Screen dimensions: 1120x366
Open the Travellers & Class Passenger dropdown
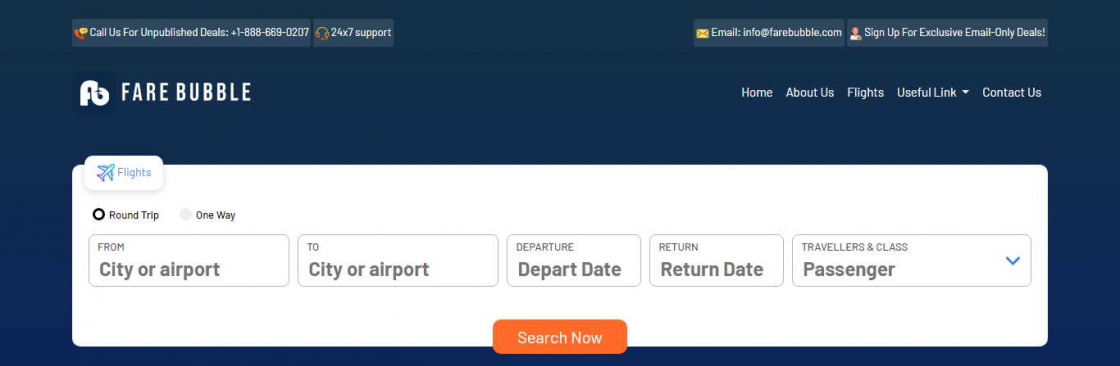pyautogui.click(x=911, y=261)
